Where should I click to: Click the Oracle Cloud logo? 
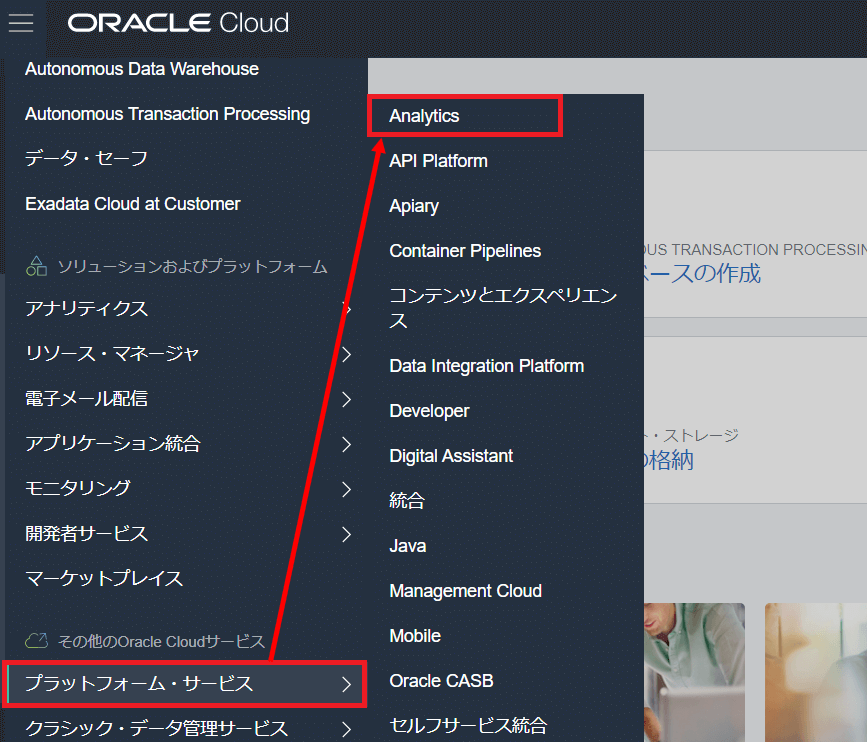pyautogui.click(x=178, y=23)
